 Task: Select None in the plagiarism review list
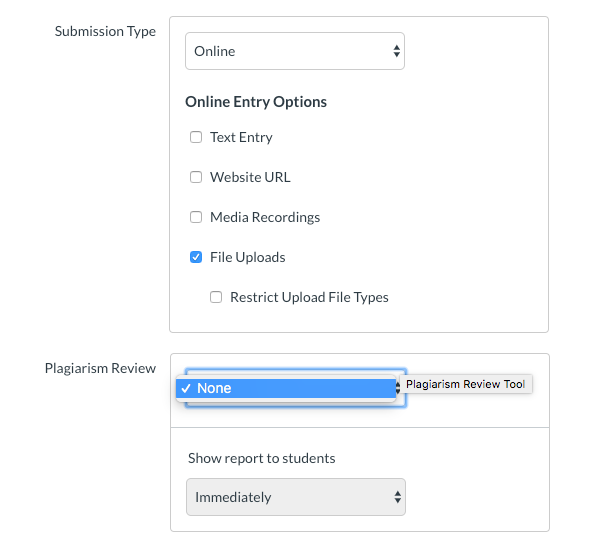pos(286,388)
